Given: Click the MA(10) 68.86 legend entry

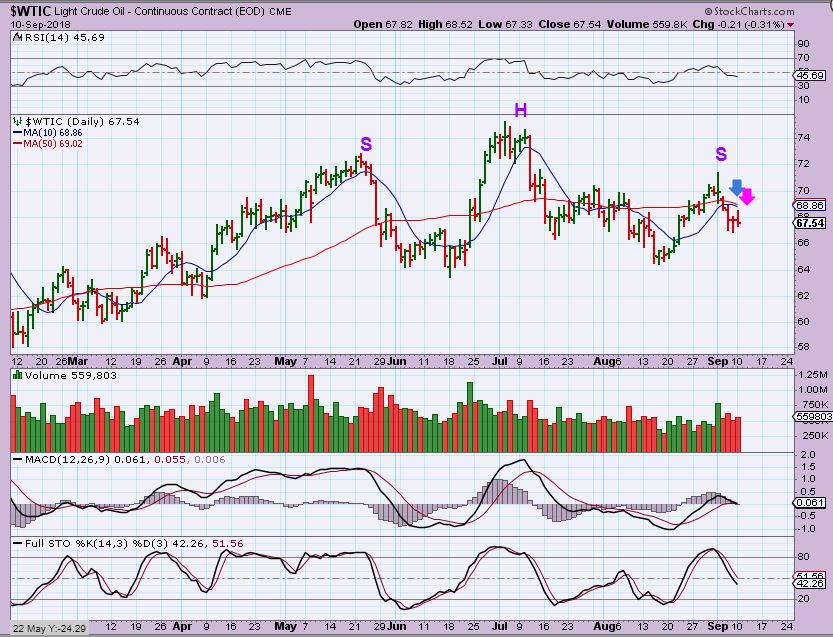Looking at the screenshot, I should tap(53, 133).
